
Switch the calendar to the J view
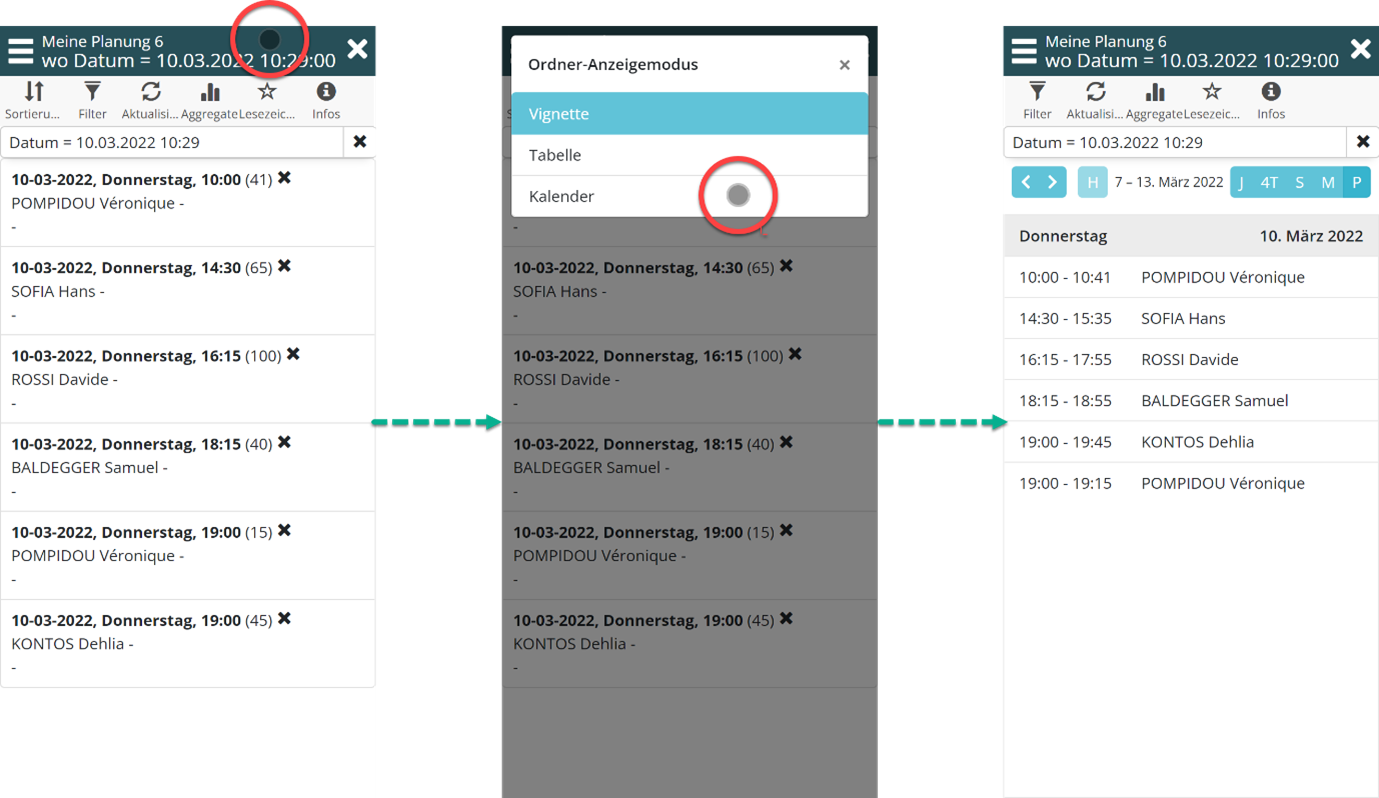[1241, 182]
